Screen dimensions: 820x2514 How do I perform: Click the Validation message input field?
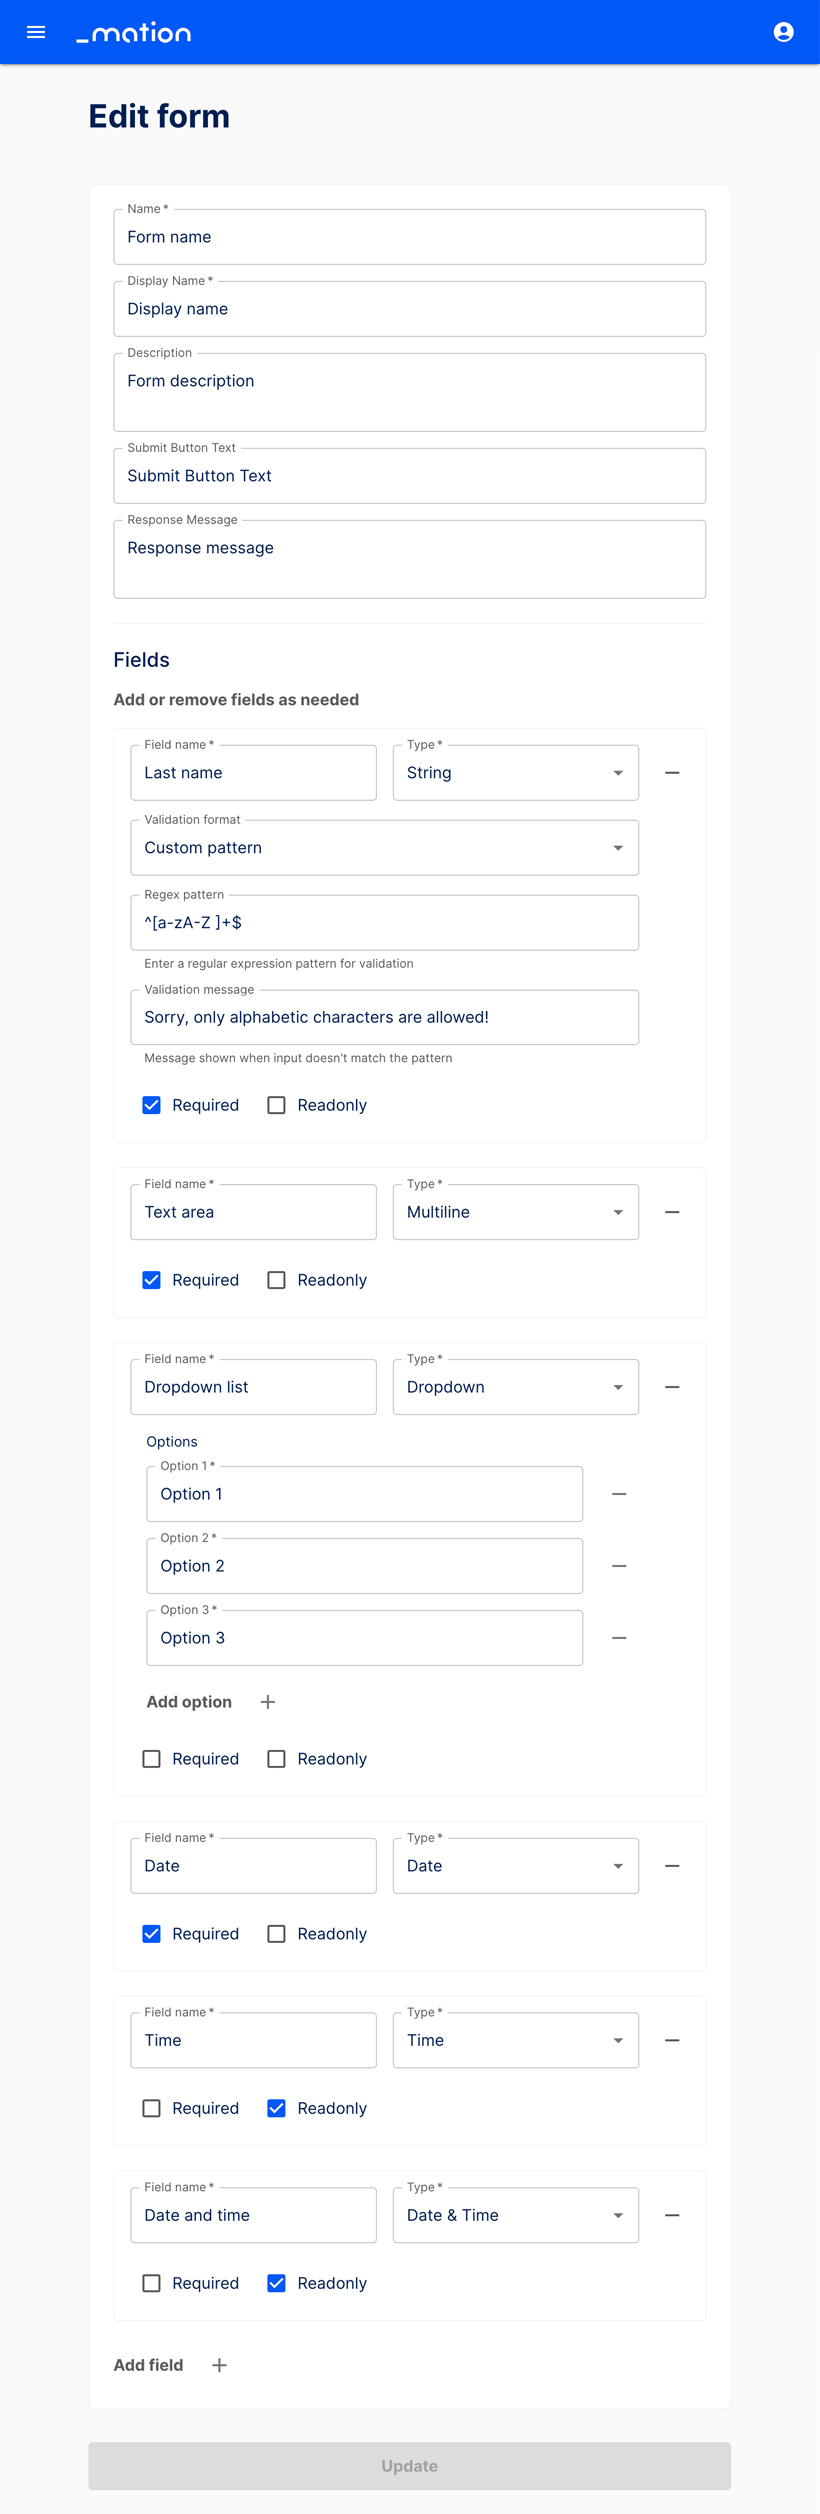click(385, 1017)
